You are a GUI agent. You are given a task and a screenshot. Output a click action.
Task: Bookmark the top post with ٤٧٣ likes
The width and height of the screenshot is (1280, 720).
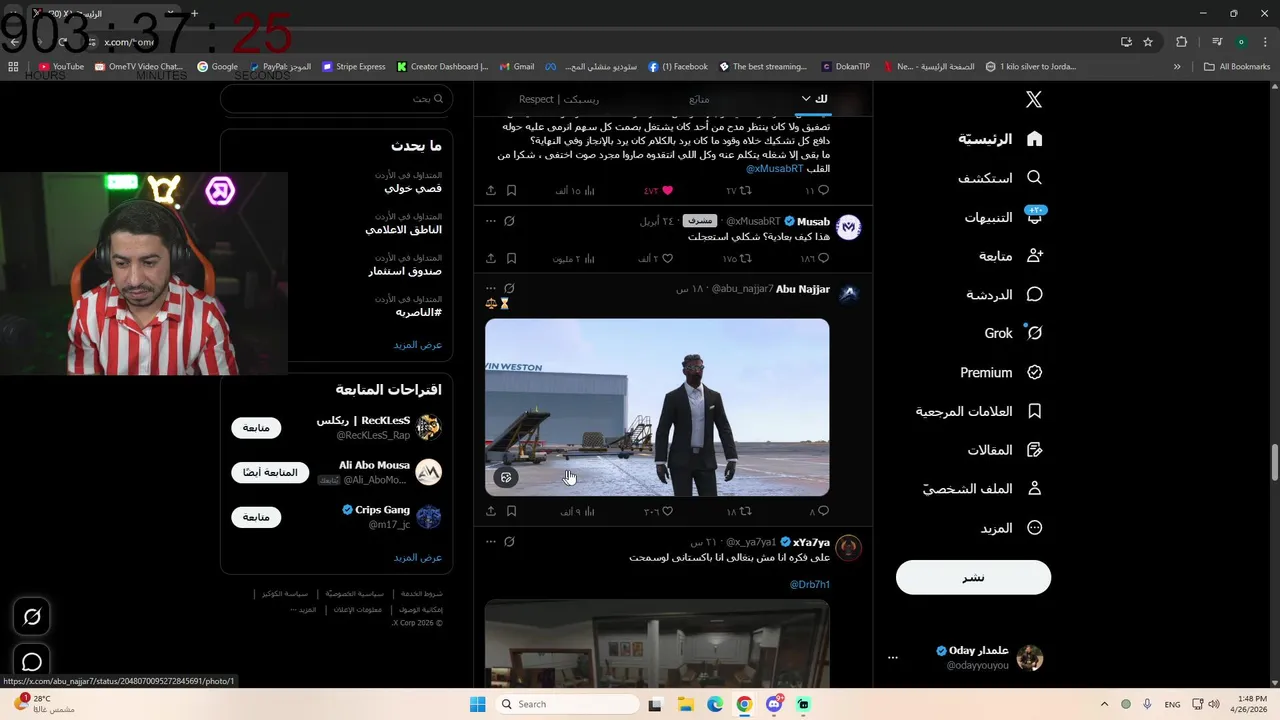click(x=511, y=190)
